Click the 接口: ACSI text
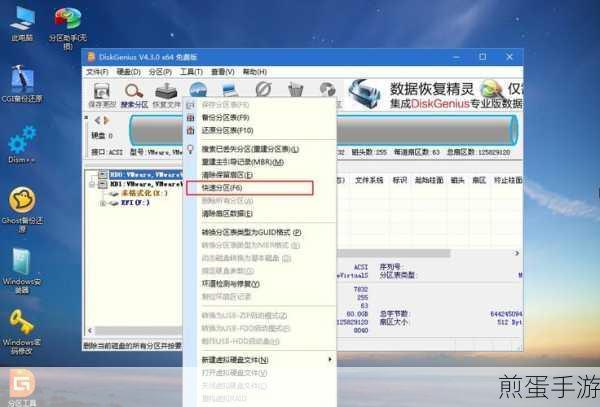Screen dimensions: 600x407 (x=107, y=152)
